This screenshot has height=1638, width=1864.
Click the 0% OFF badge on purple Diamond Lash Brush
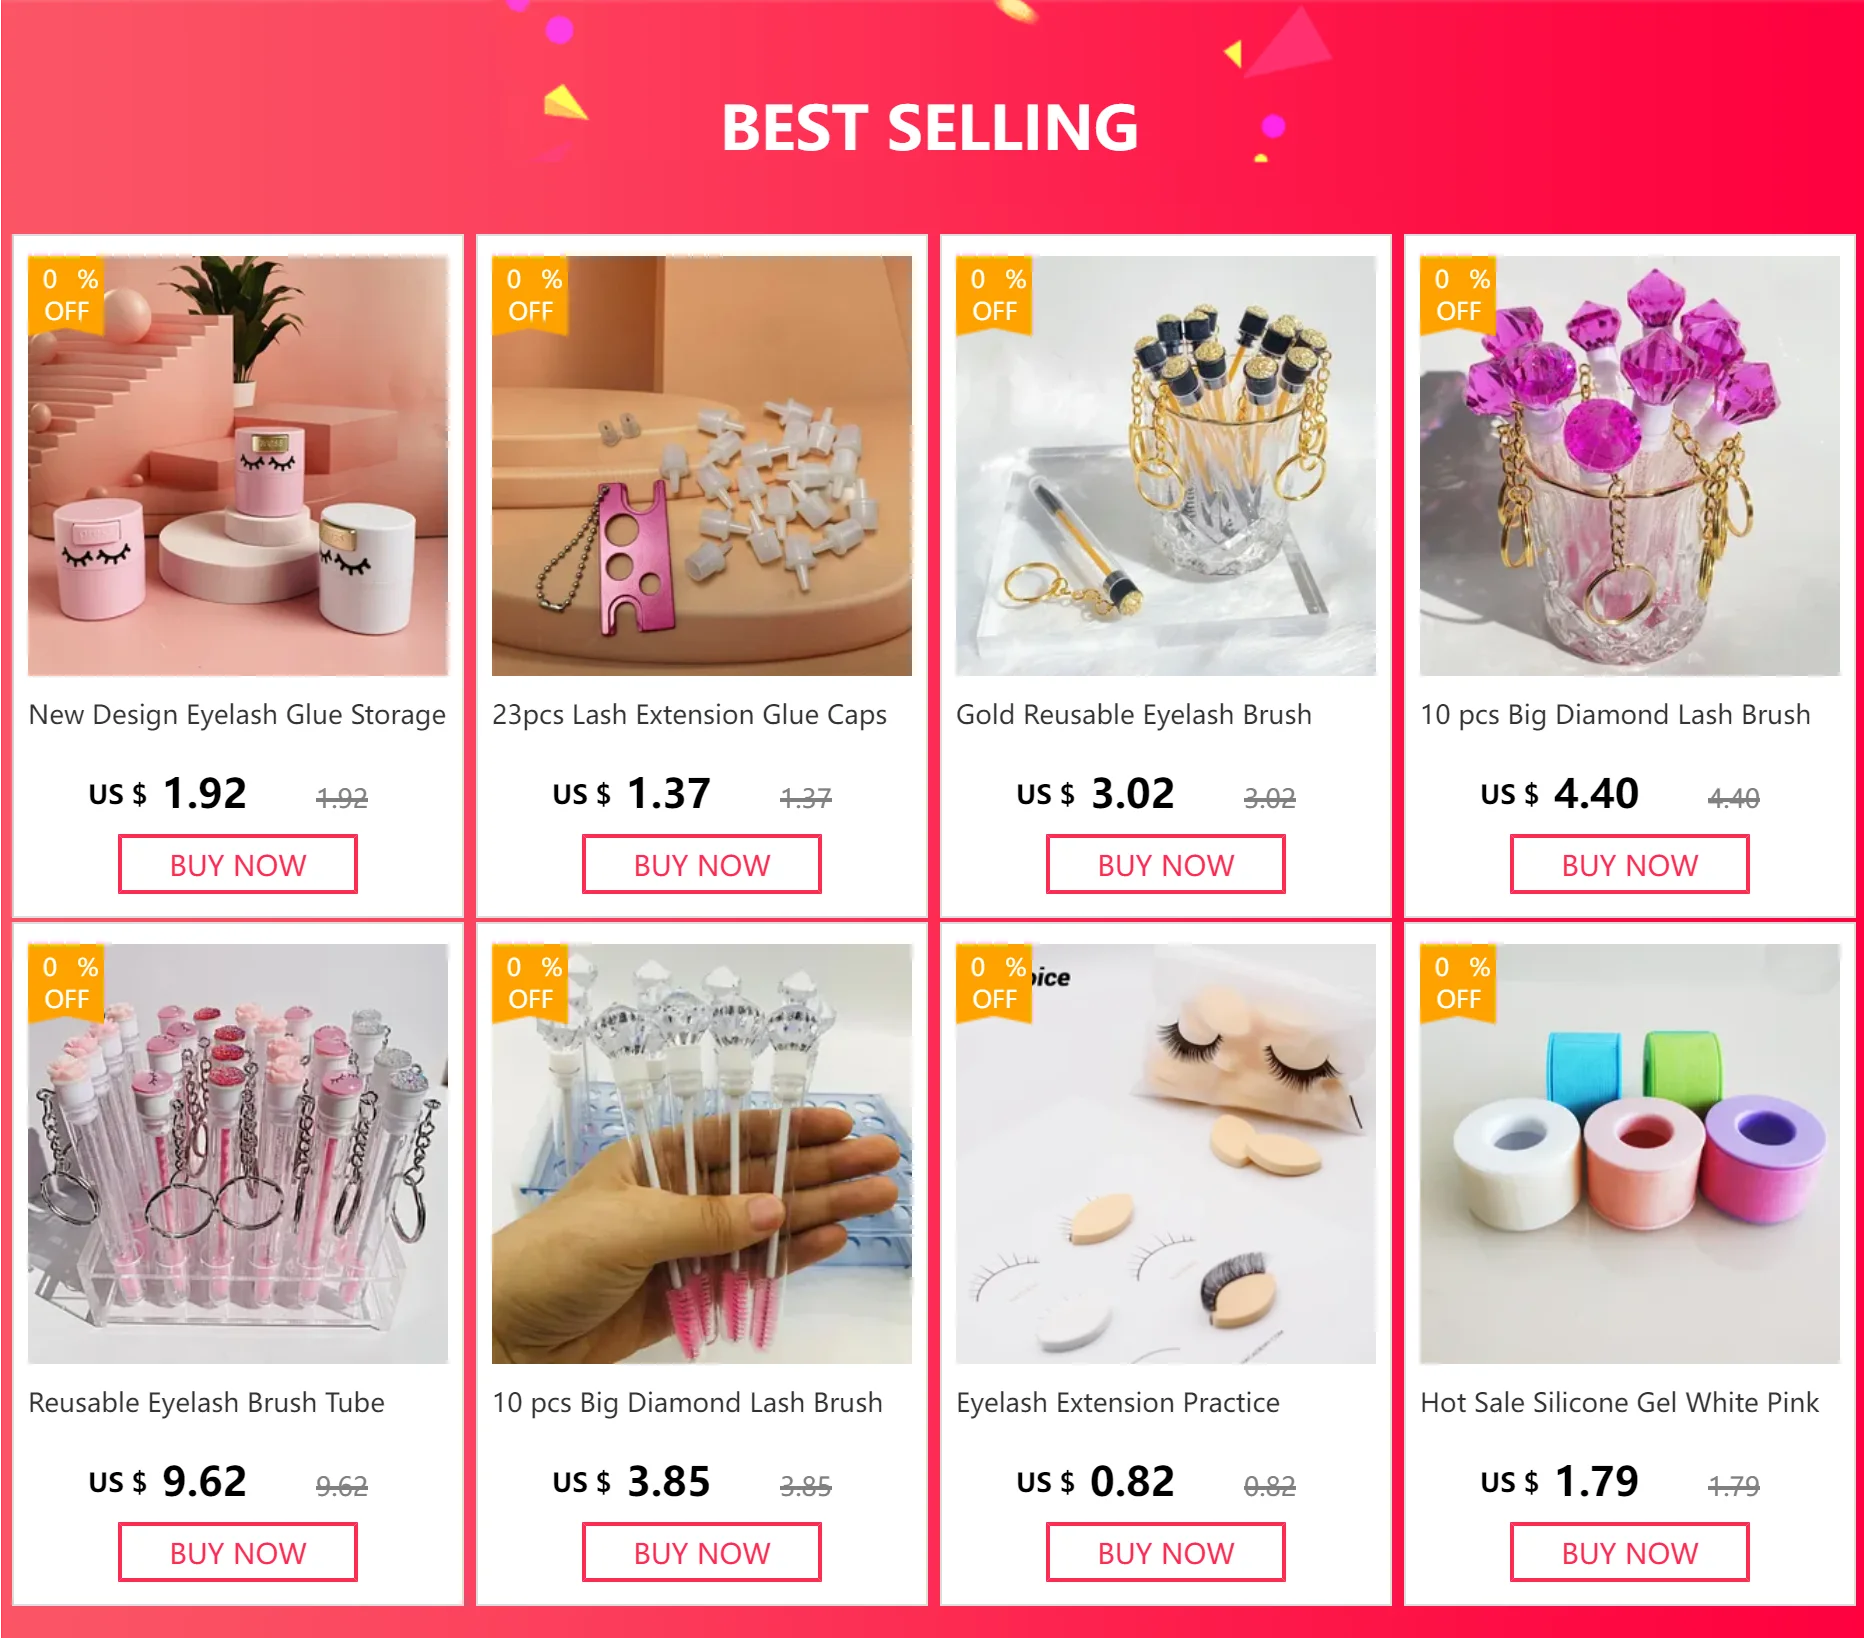[x=1459, y=295]
